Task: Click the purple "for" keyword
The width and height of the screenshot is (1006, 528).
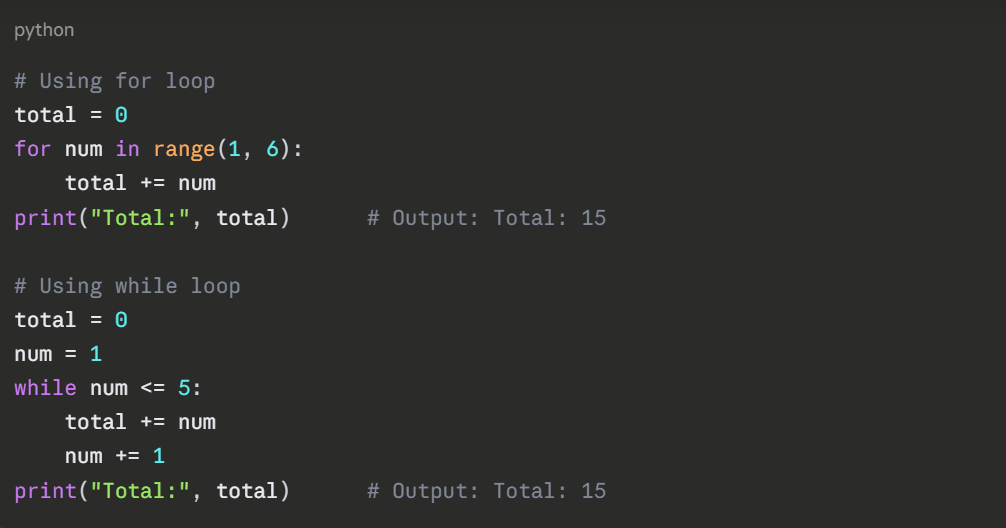Action: 33,149
